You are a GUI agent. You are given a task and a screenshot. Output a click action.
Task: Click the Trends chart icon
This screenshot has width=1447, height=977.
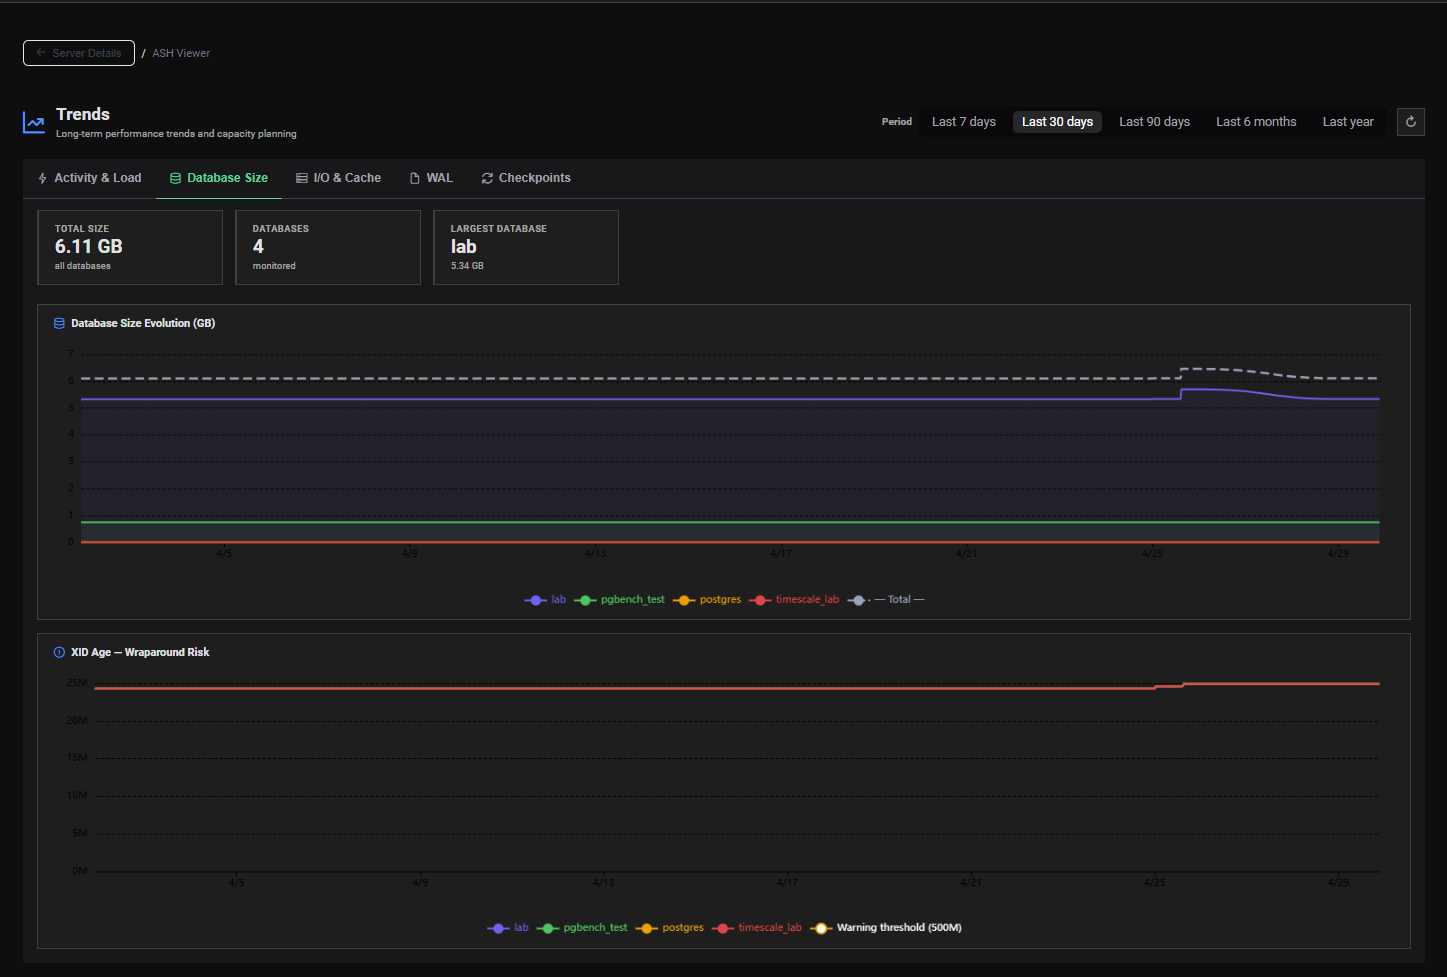pyautogui.click(x=34, y=122)
